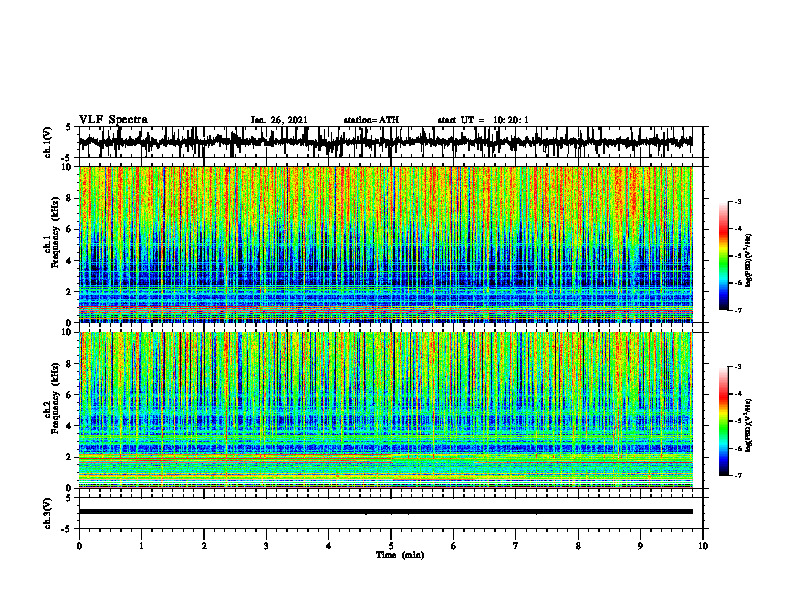Click inside the ch.2 spectrogram panel
This screenshot has width=792, height=612.
click(x=386, y=410)
